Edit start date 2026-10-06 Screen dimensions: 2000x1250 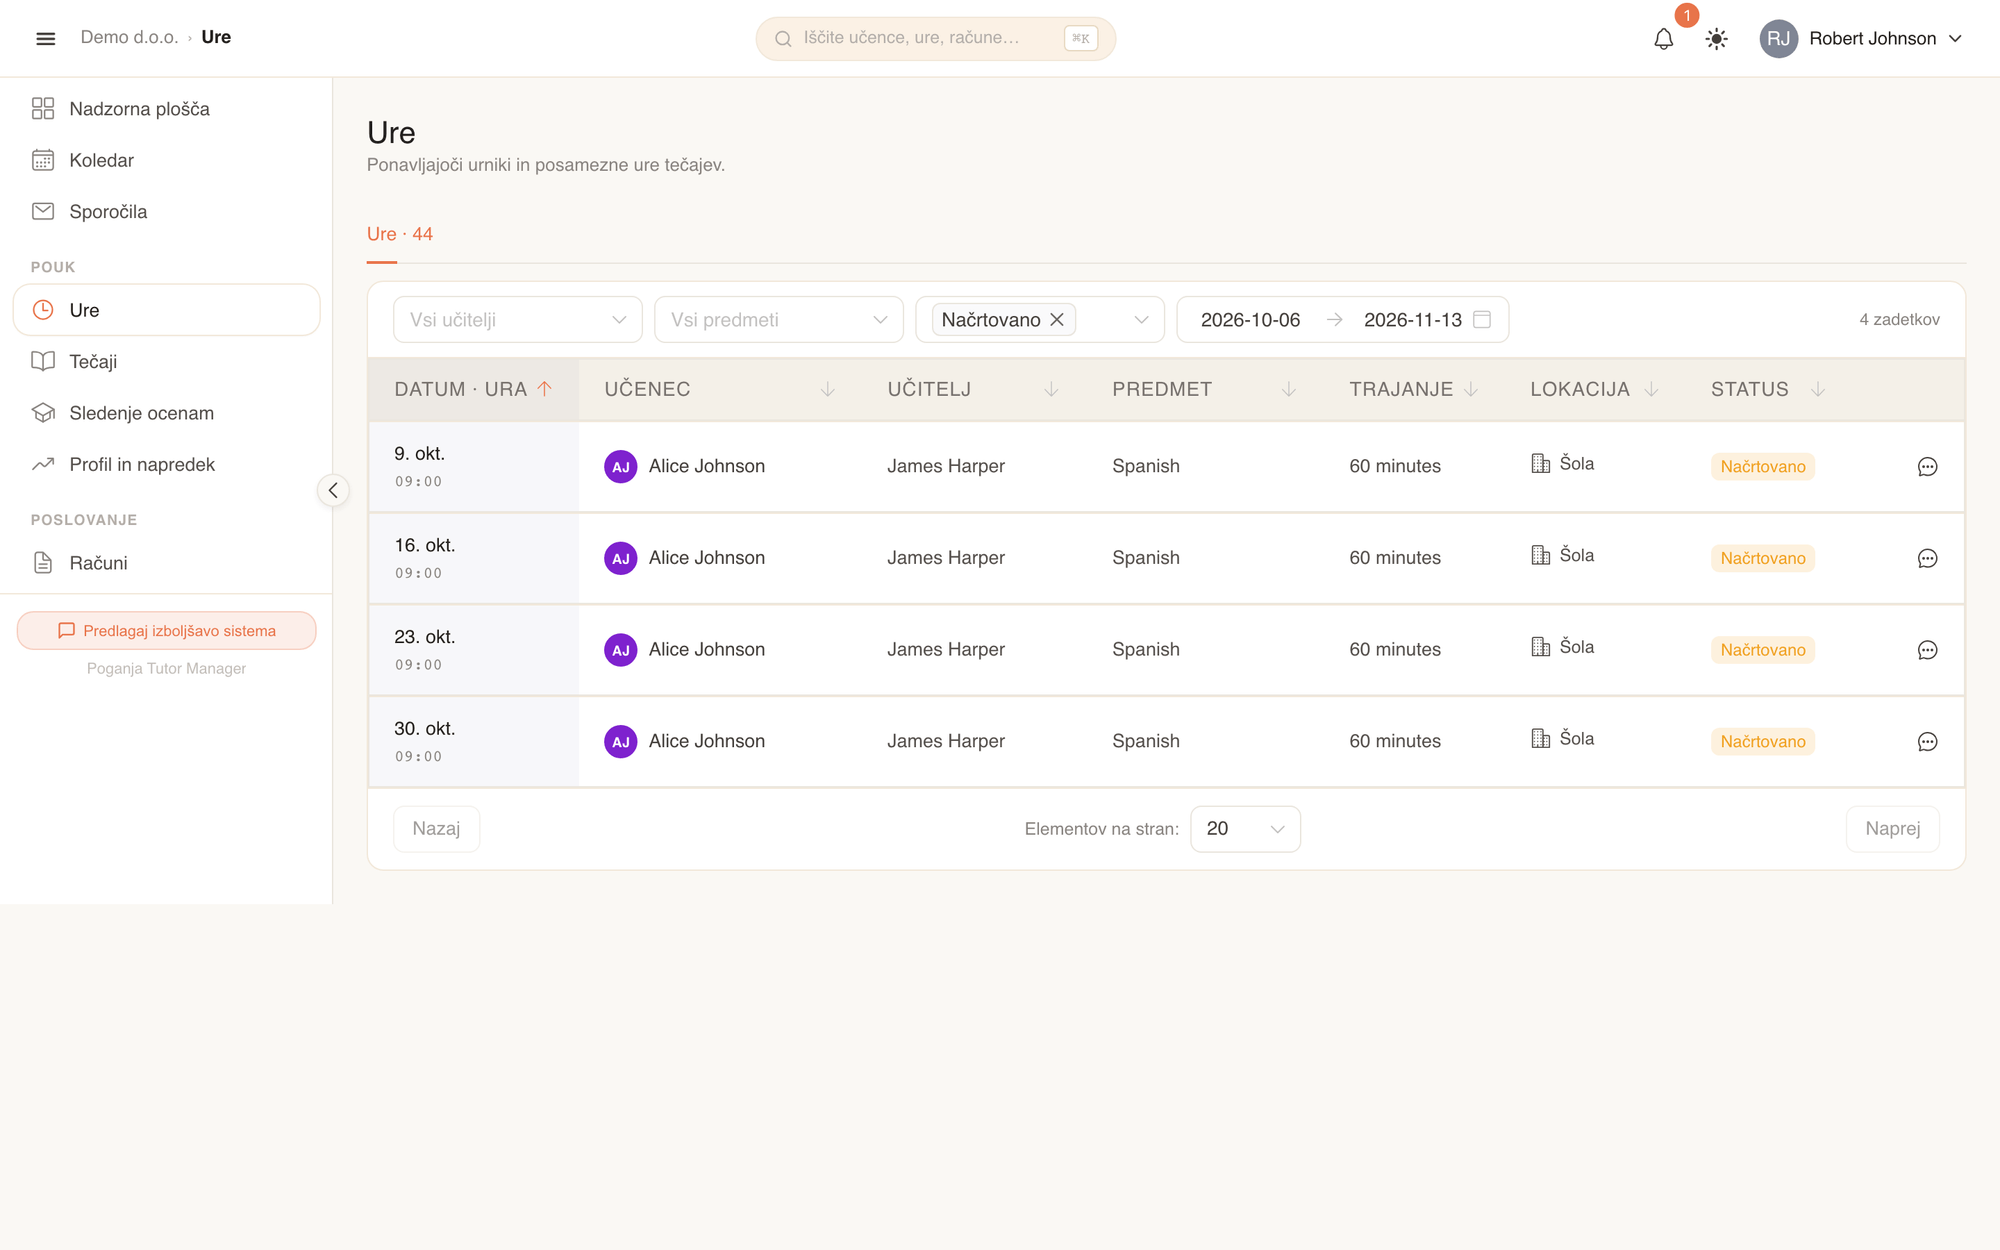pyautogui.click(x=1250, y=320)
